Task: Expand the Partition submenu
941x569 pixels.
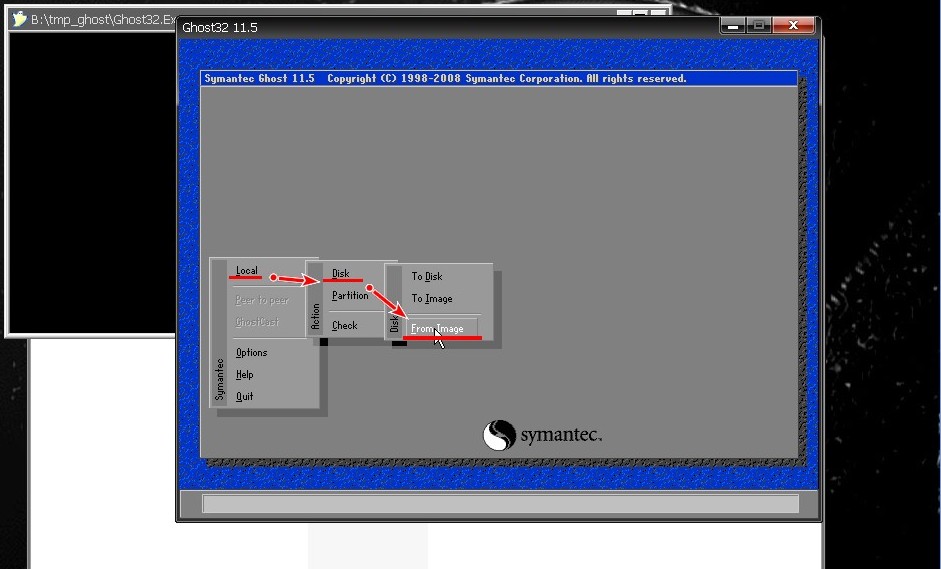Action: point(350,296)
